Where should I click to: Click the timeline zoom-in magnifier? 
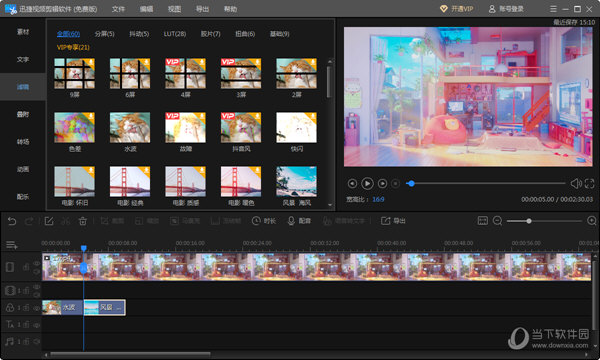(592, 221)
